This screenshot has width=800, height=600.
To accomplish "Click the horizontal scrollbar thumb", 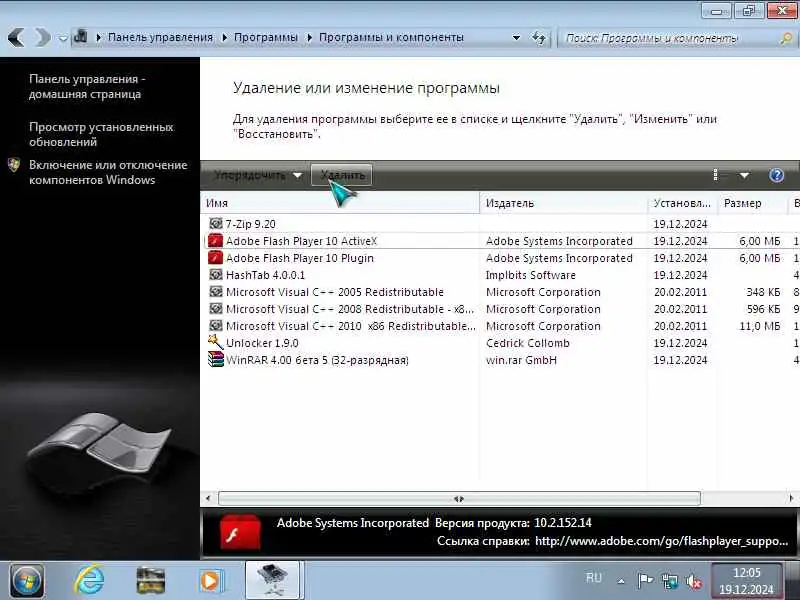I will 459,498.
